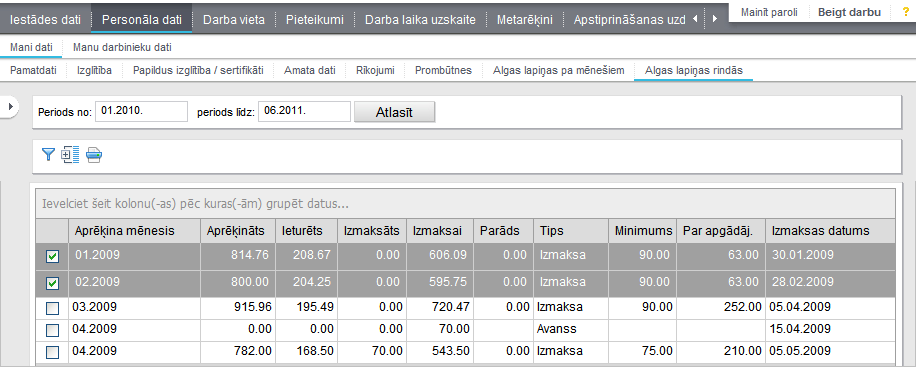The height and width of the screenshot is (367, 916).
Task: Click the 595.75 cell
Action: pyautogui.click(x=439, y=282)
